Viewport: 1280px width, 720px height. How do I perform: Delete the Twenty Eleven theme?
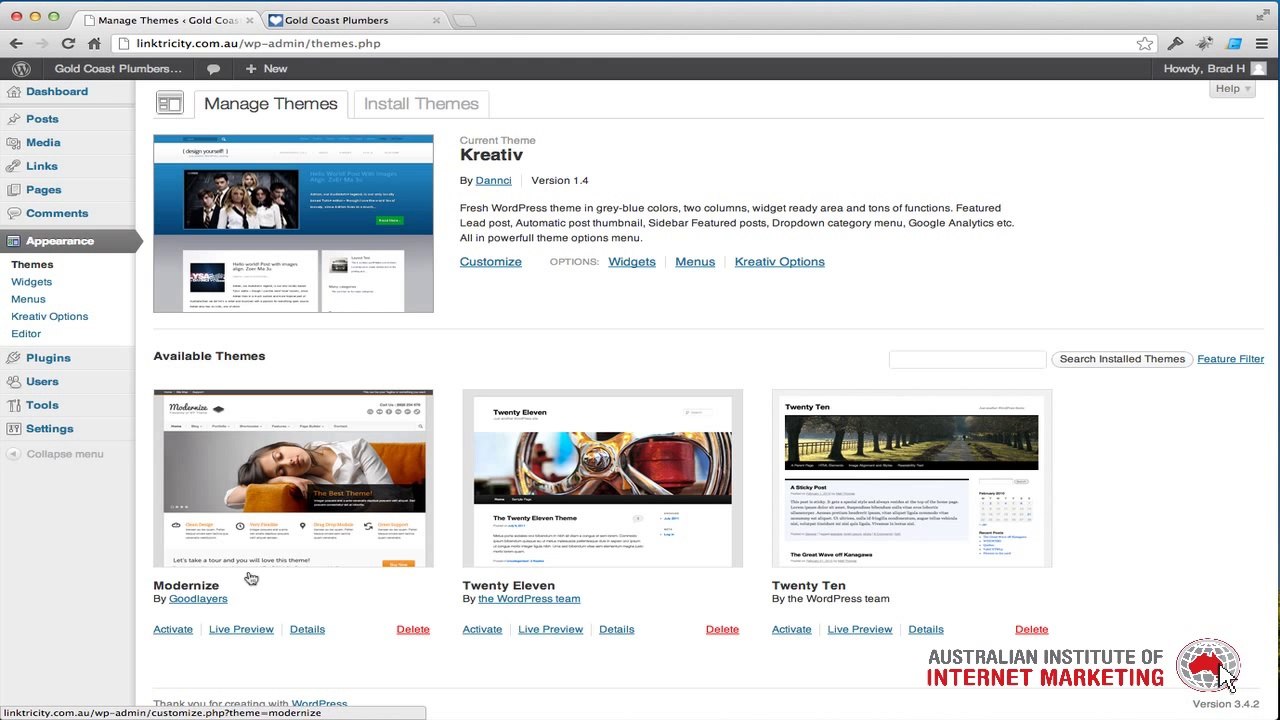pos(722,630)
